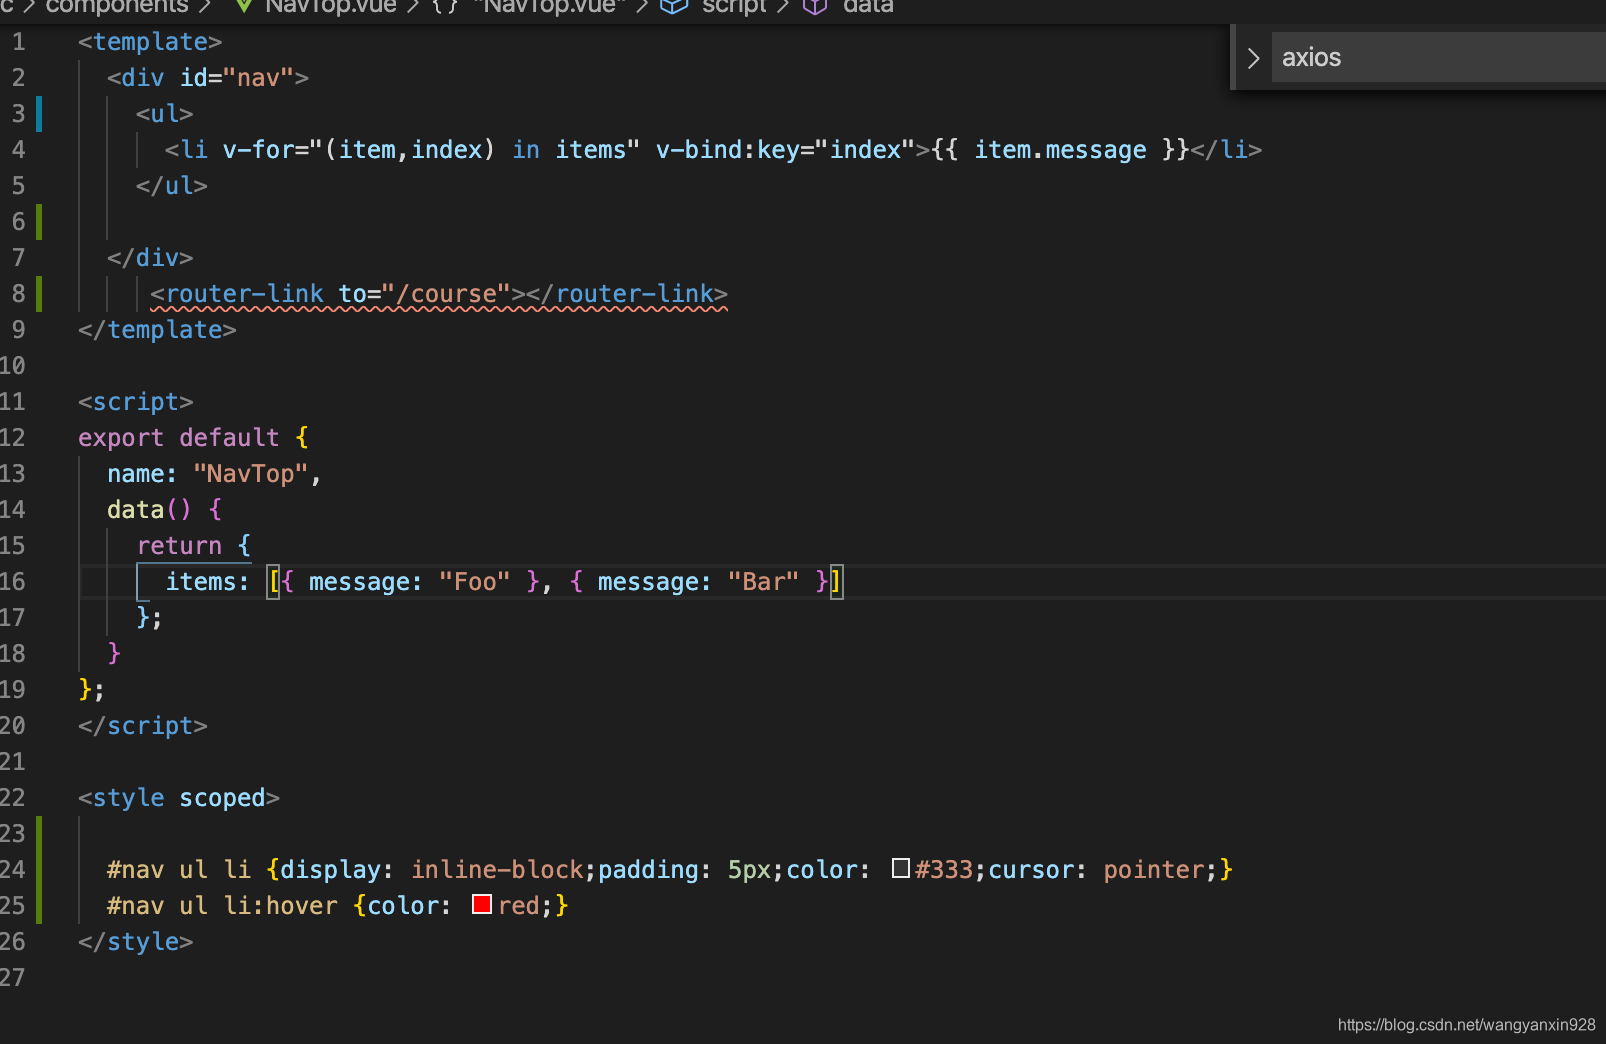Click the export default keyword
The image size is (1606, 1044).
(x=179, y=437)
